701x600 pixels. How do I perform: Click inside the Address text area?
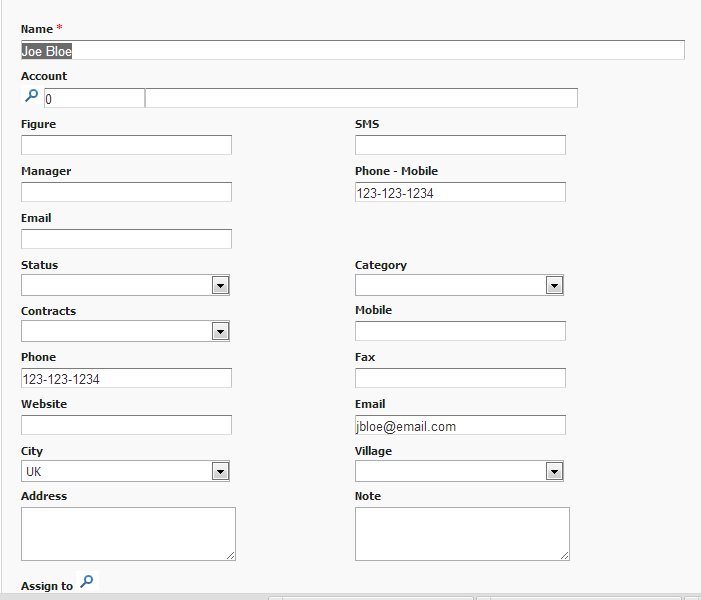pos(128,533)
